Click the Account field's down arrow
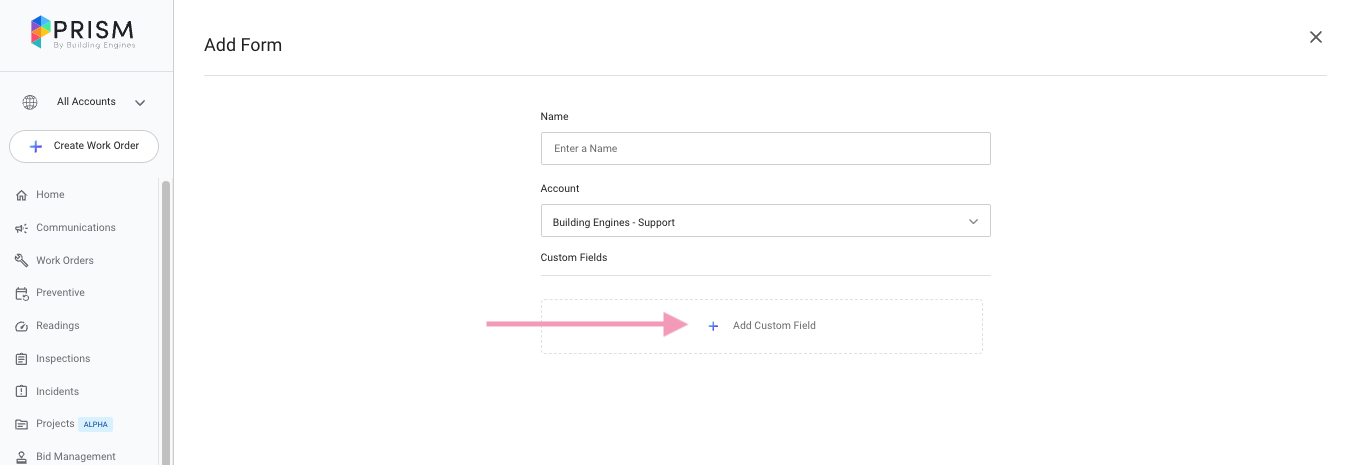 click(973, 222)
